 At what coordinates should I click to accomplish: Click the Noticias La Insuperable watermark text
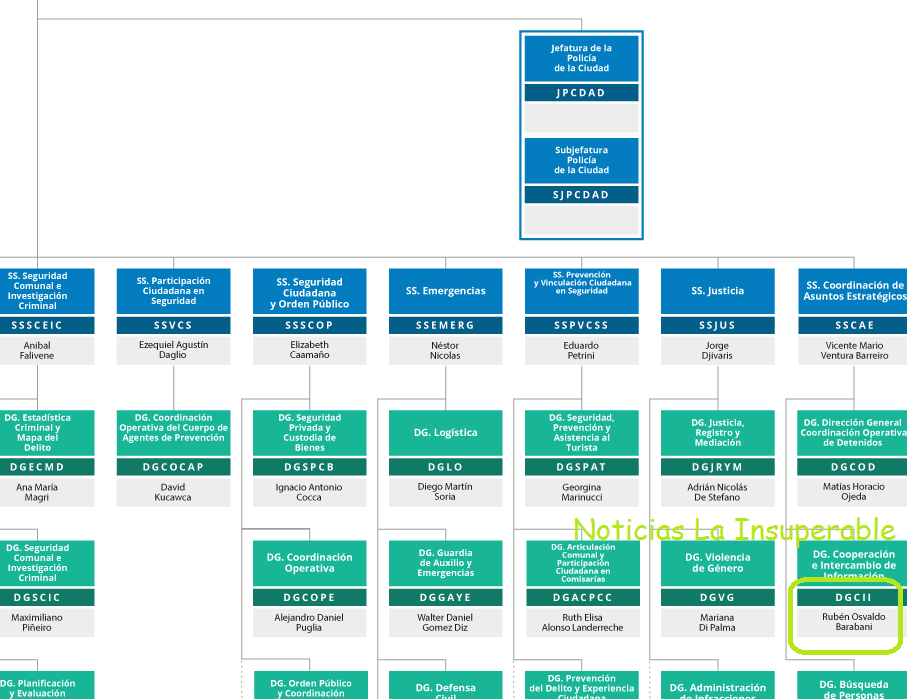pos(734,530)
